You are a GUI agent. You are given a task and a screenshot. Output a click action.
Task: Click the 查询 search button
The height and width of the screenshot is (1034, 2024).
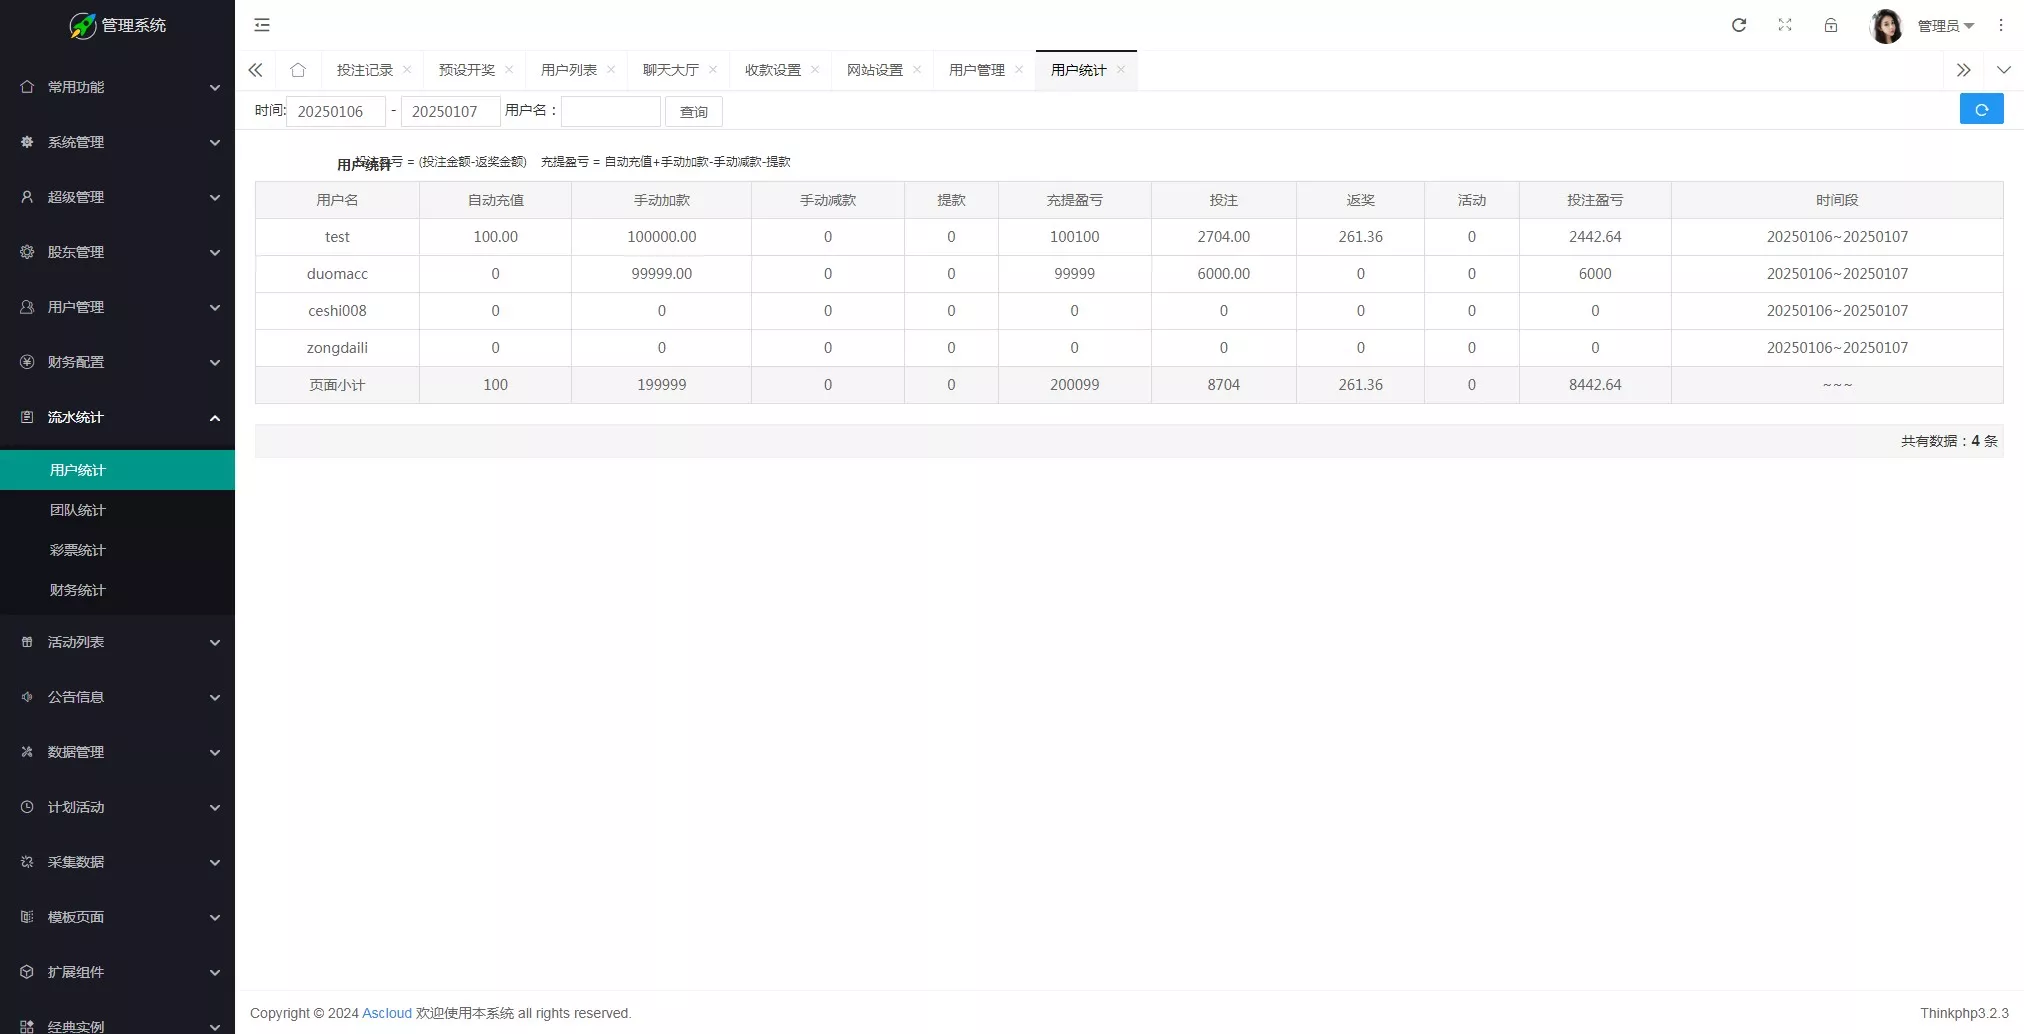[693, 112]
